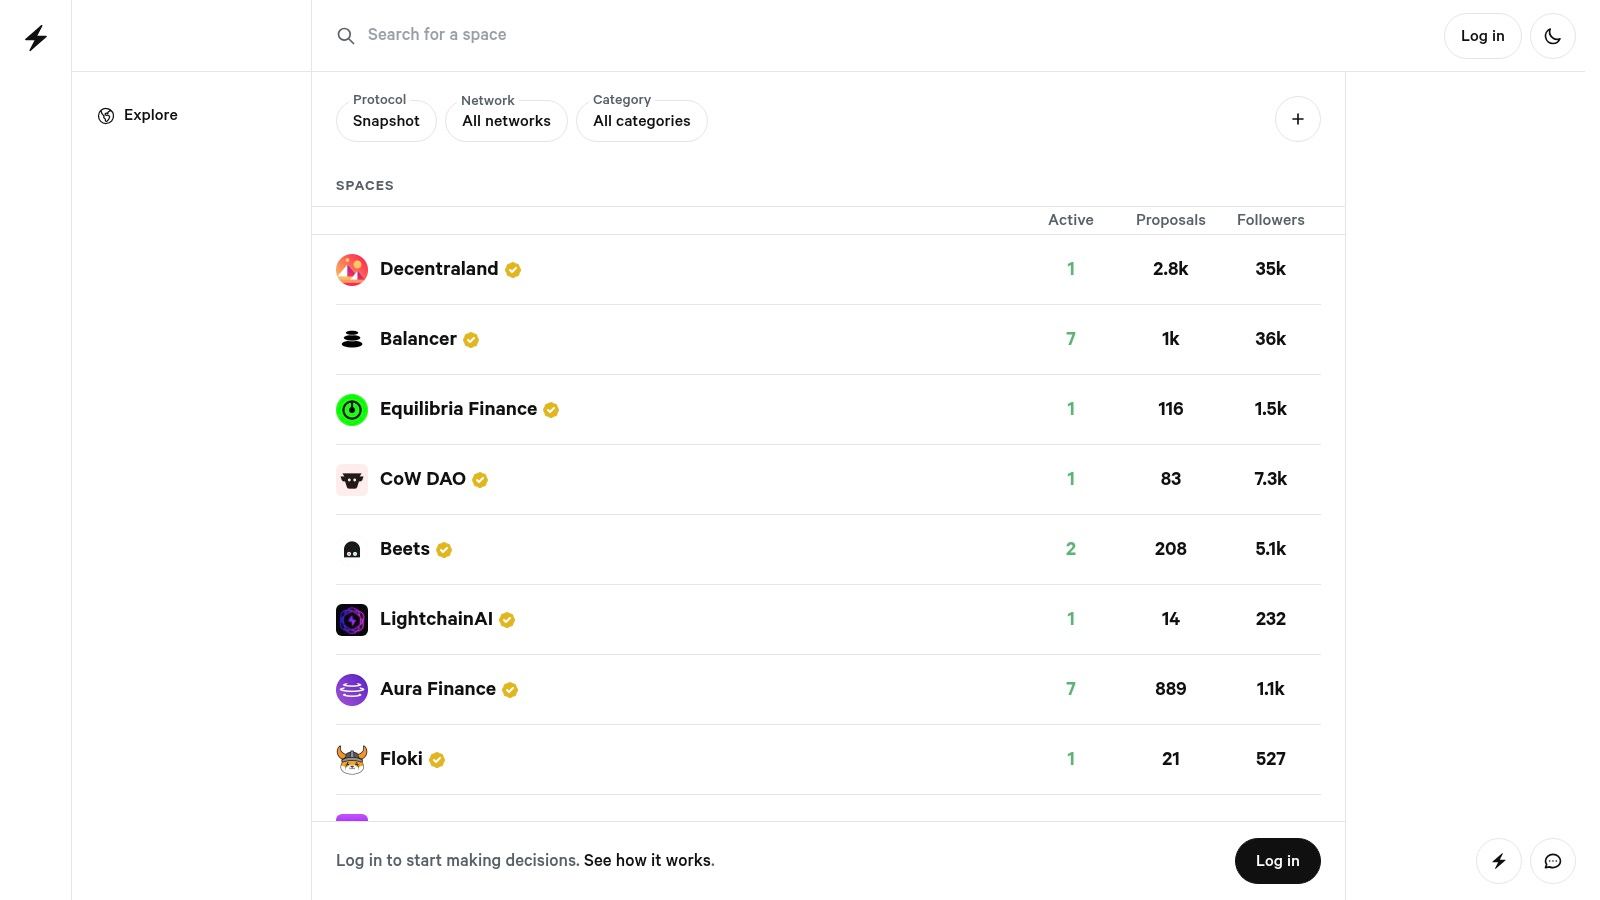Open the Protocol Snapshot dropdown

386,121
